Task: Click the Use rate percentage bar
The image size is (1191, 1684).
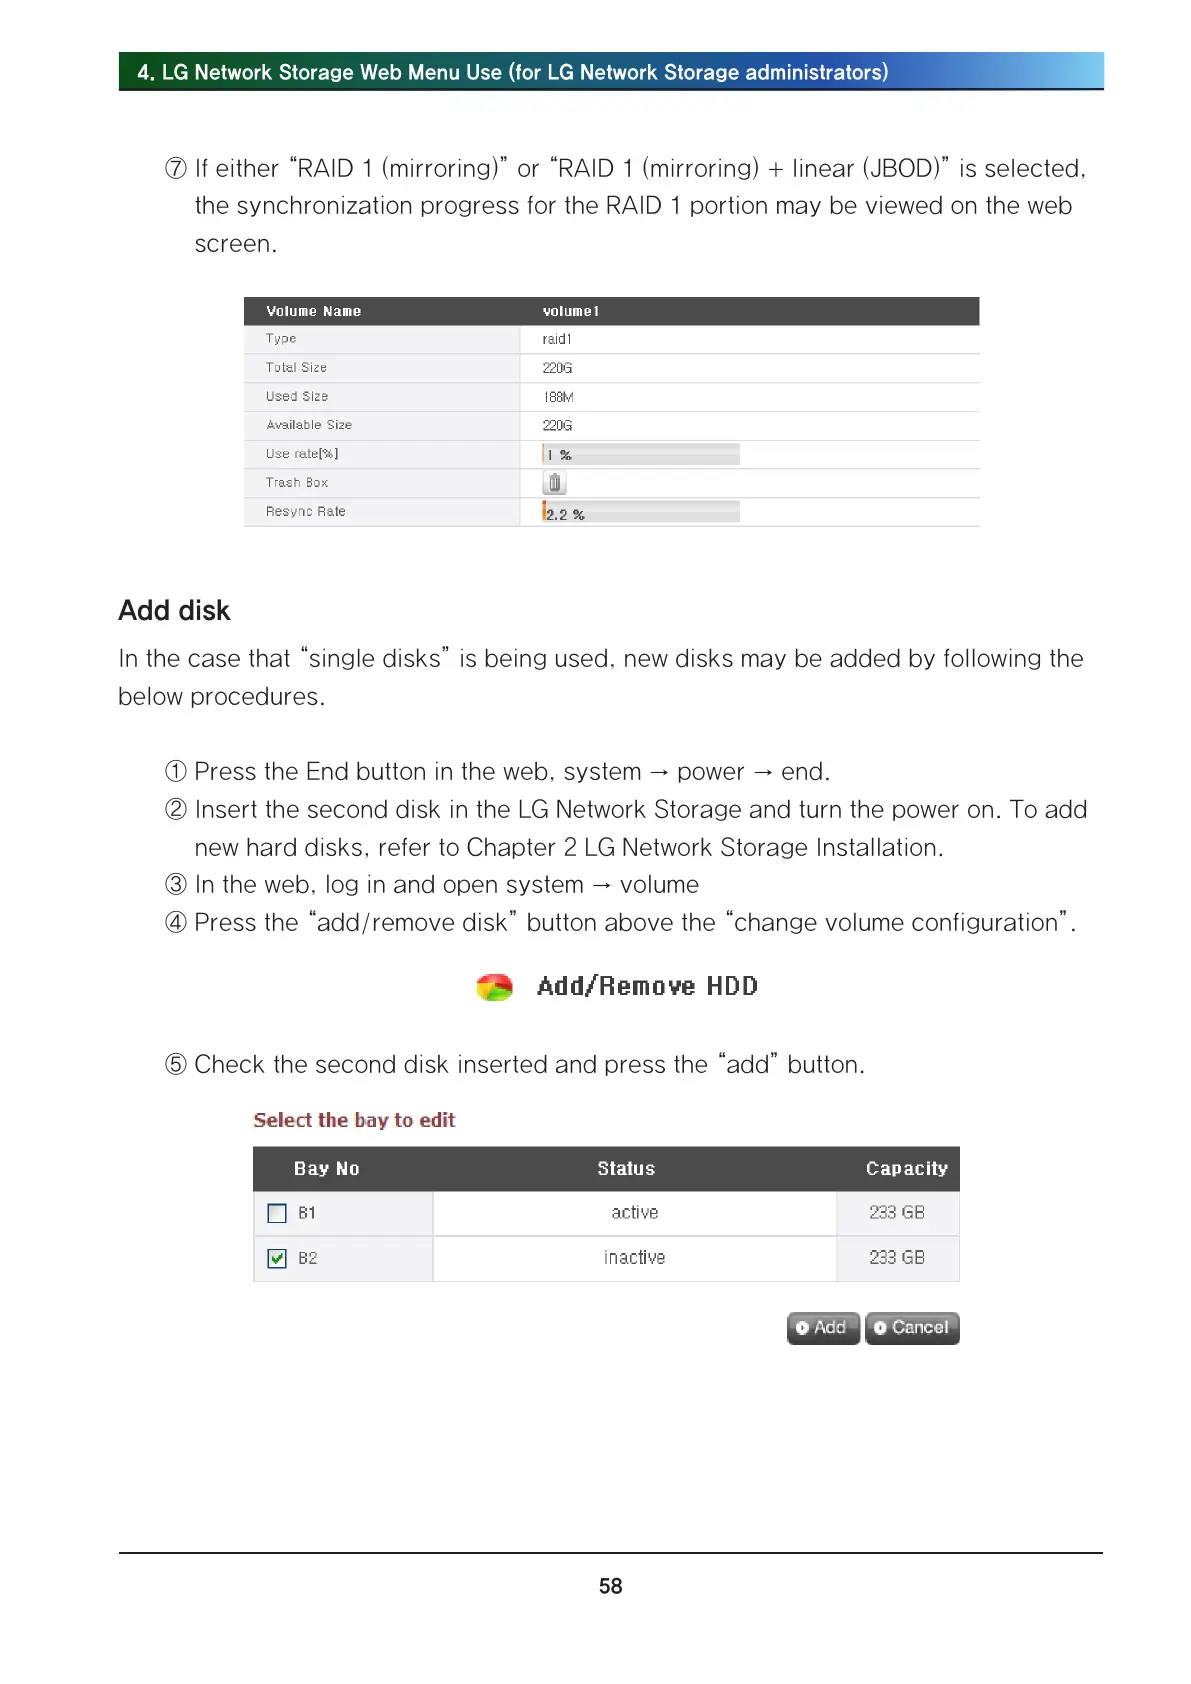Action: (641, 455)
